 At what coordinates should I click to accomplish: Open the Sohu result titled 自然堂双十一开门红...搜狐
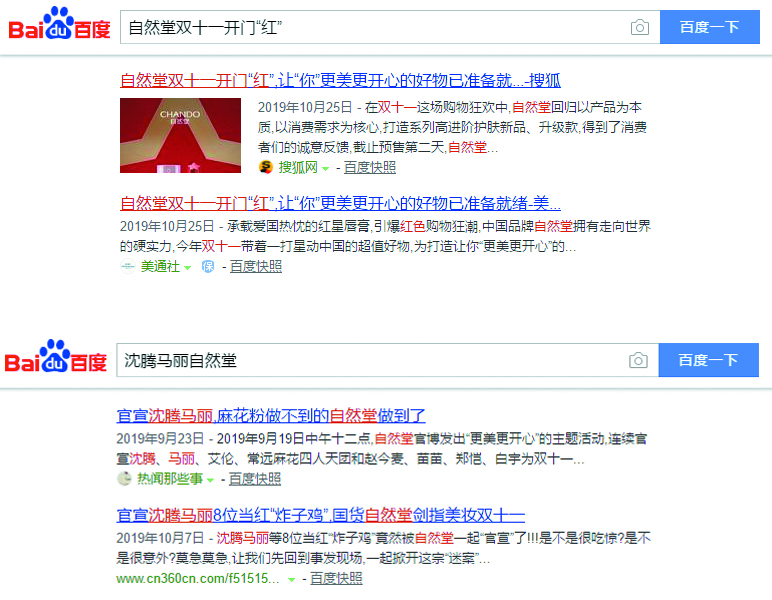(340, 80)
